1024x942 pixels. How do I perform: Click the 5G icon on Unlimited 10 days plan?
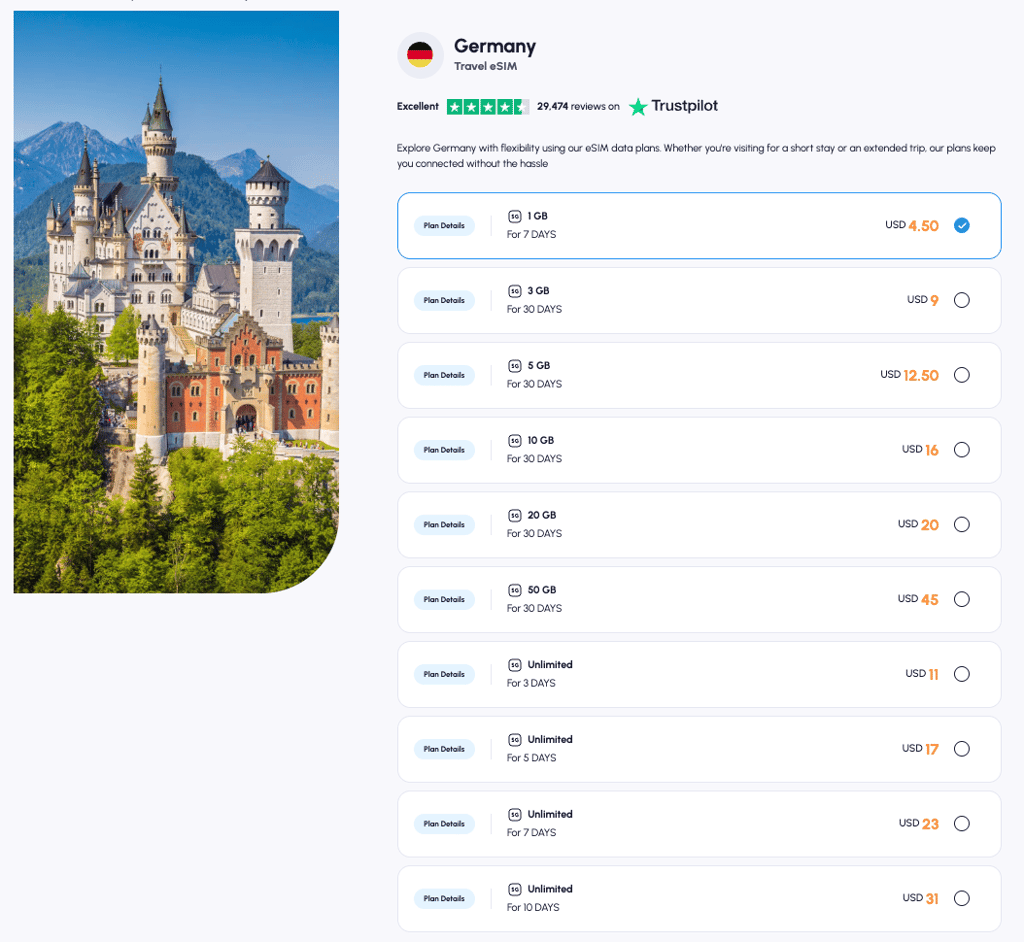tap(515, 889)
